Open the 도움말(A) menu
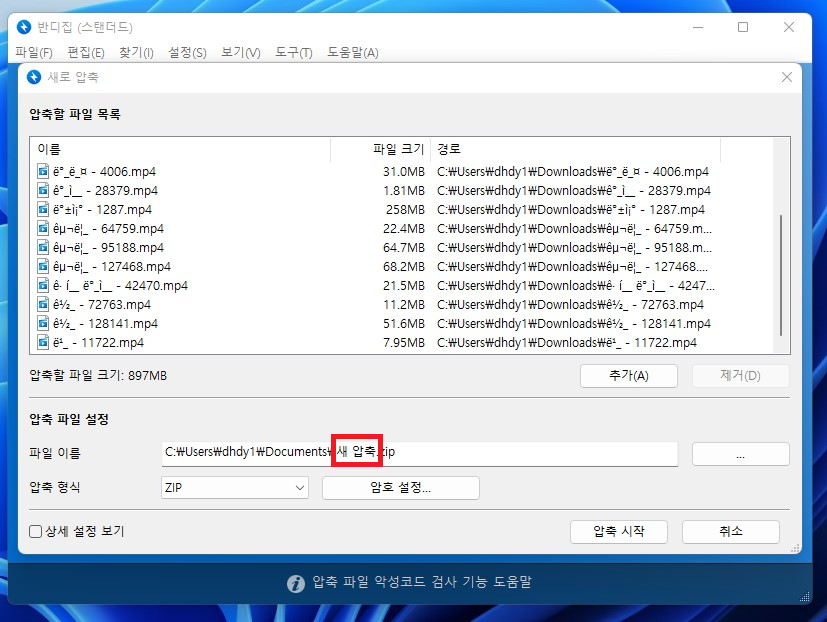 353,52
